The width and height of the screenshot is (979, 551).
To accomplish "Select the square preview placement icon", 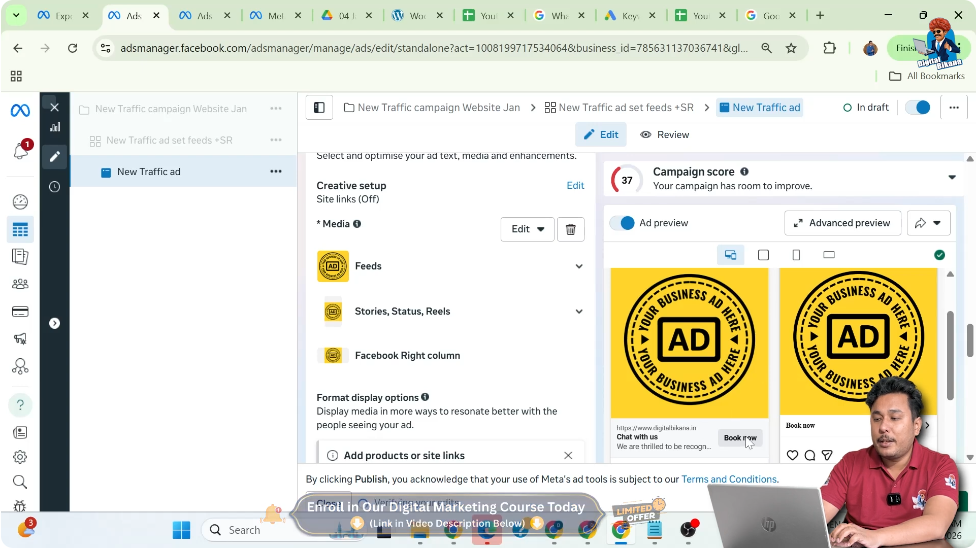I will tap(763, 255).
